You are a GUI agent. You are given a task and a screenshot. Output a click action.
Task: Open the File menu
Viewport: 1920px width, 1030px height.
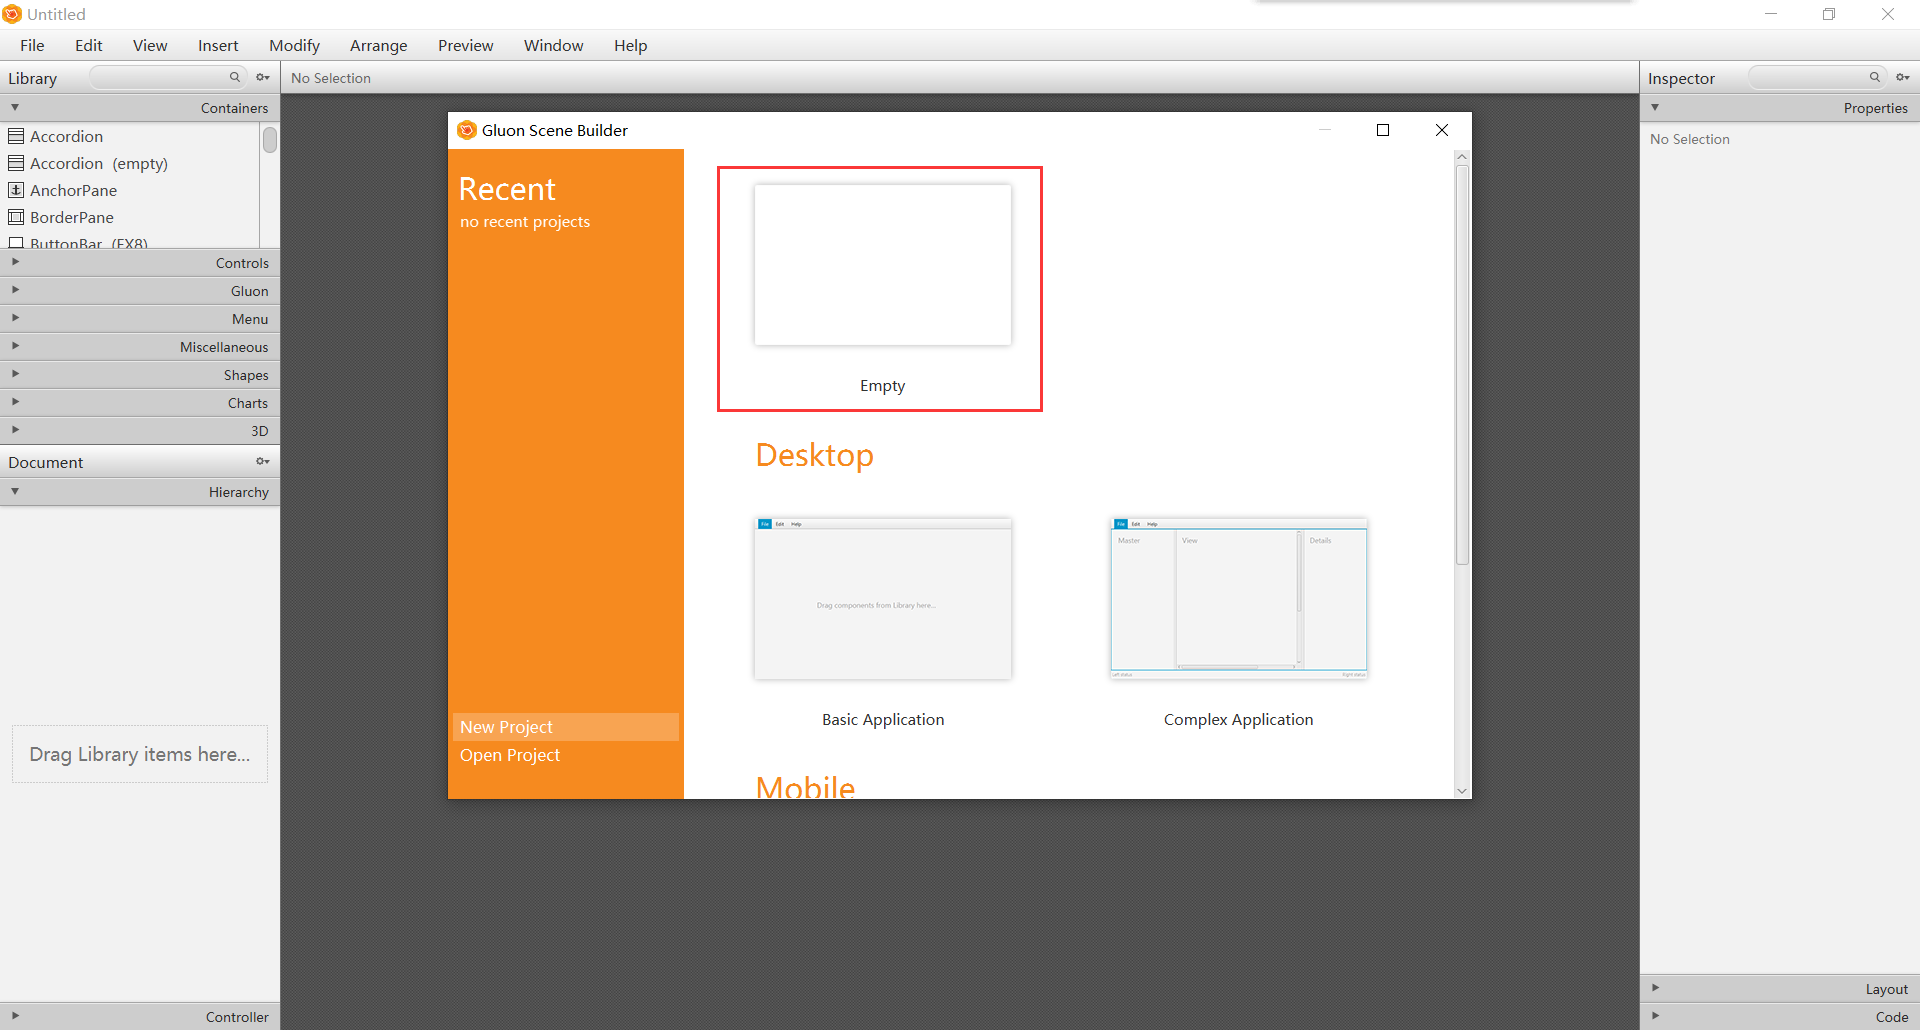pyautogui.click(x=32, y=45)
